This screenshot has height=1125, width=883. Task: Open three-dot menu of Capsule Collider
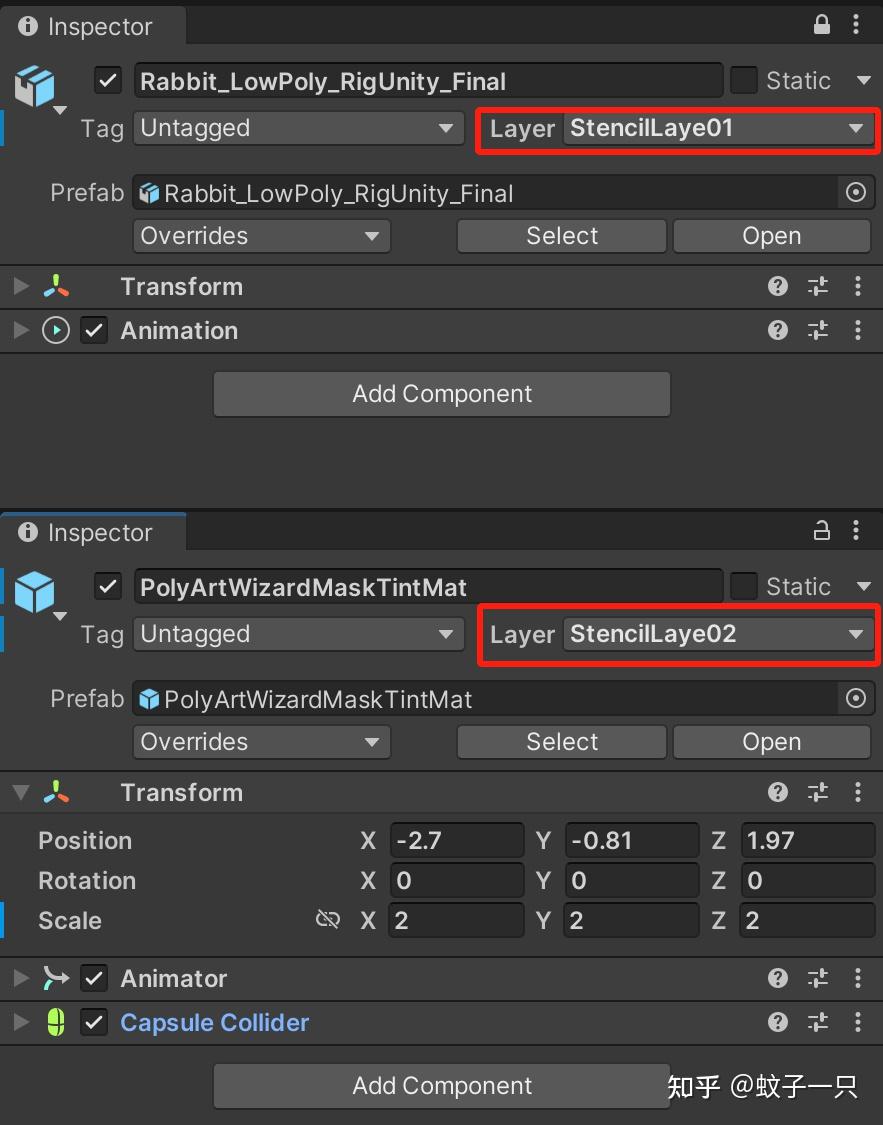[858, 1022]
